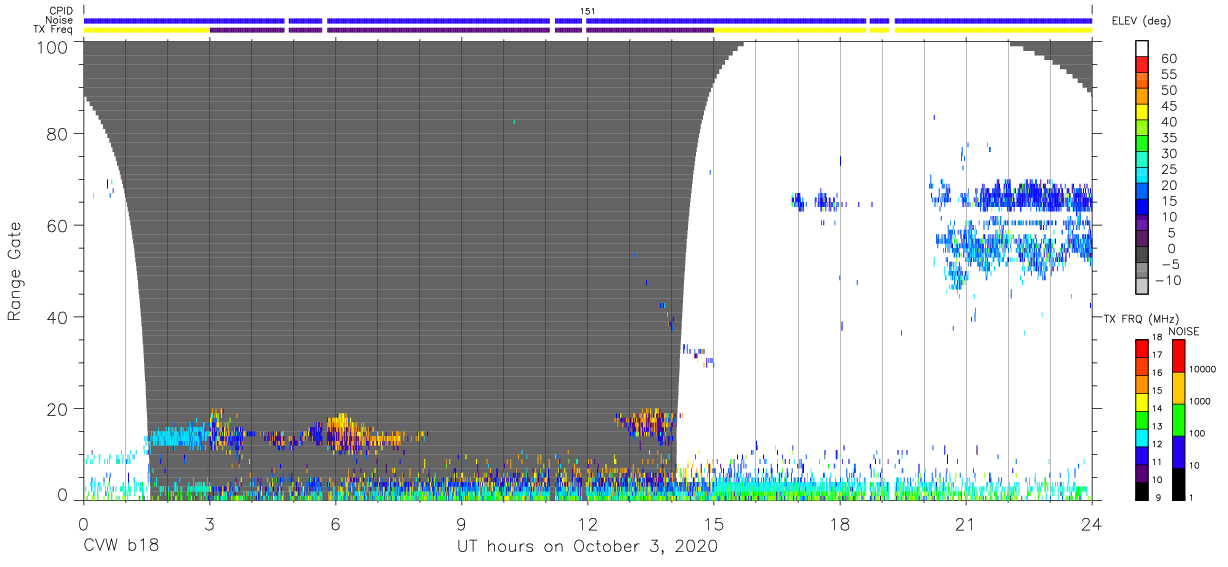Click the 35 label on the ELEV scale
This screenshot has width=1228, height=567.
pos(1168,138)
